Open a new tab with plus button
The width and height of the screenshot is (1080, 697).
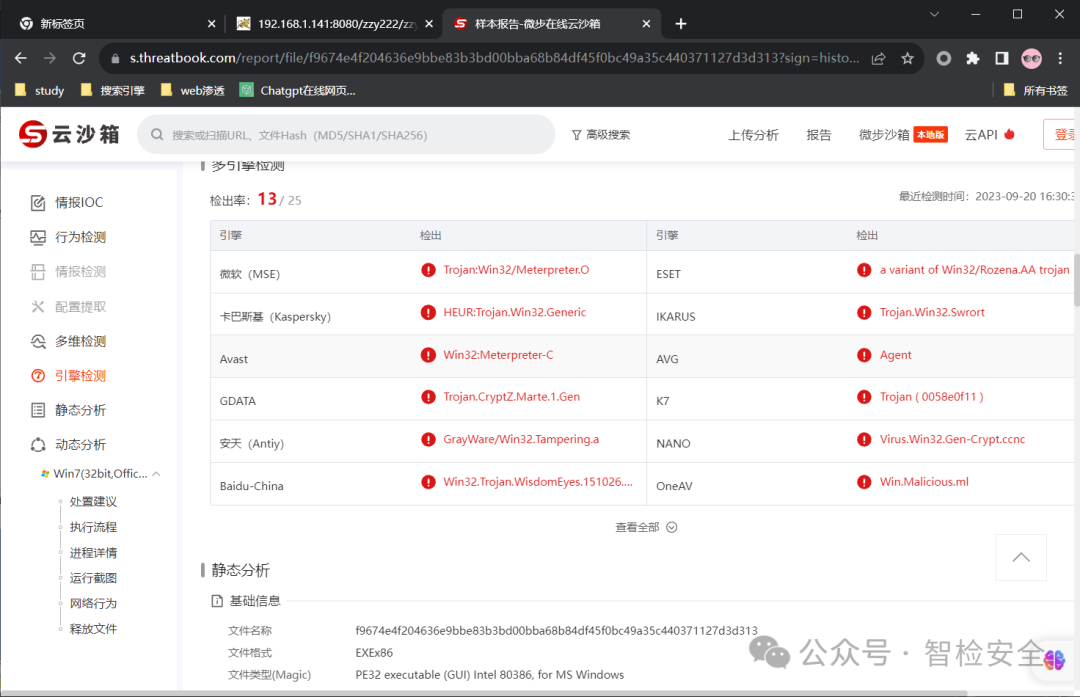tap(681, 24)
